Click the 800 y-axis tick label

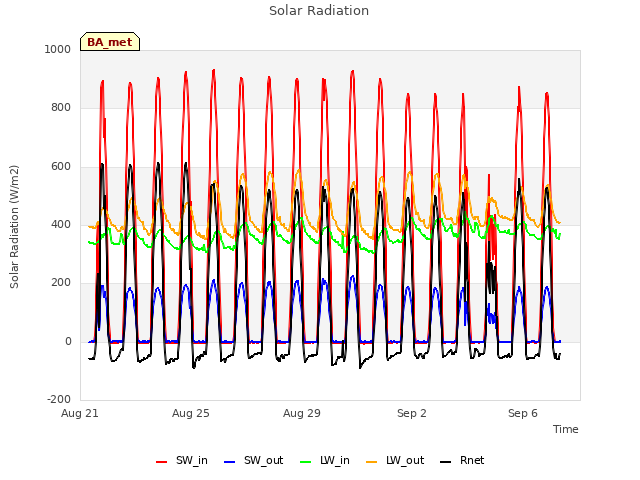[61, 108]
